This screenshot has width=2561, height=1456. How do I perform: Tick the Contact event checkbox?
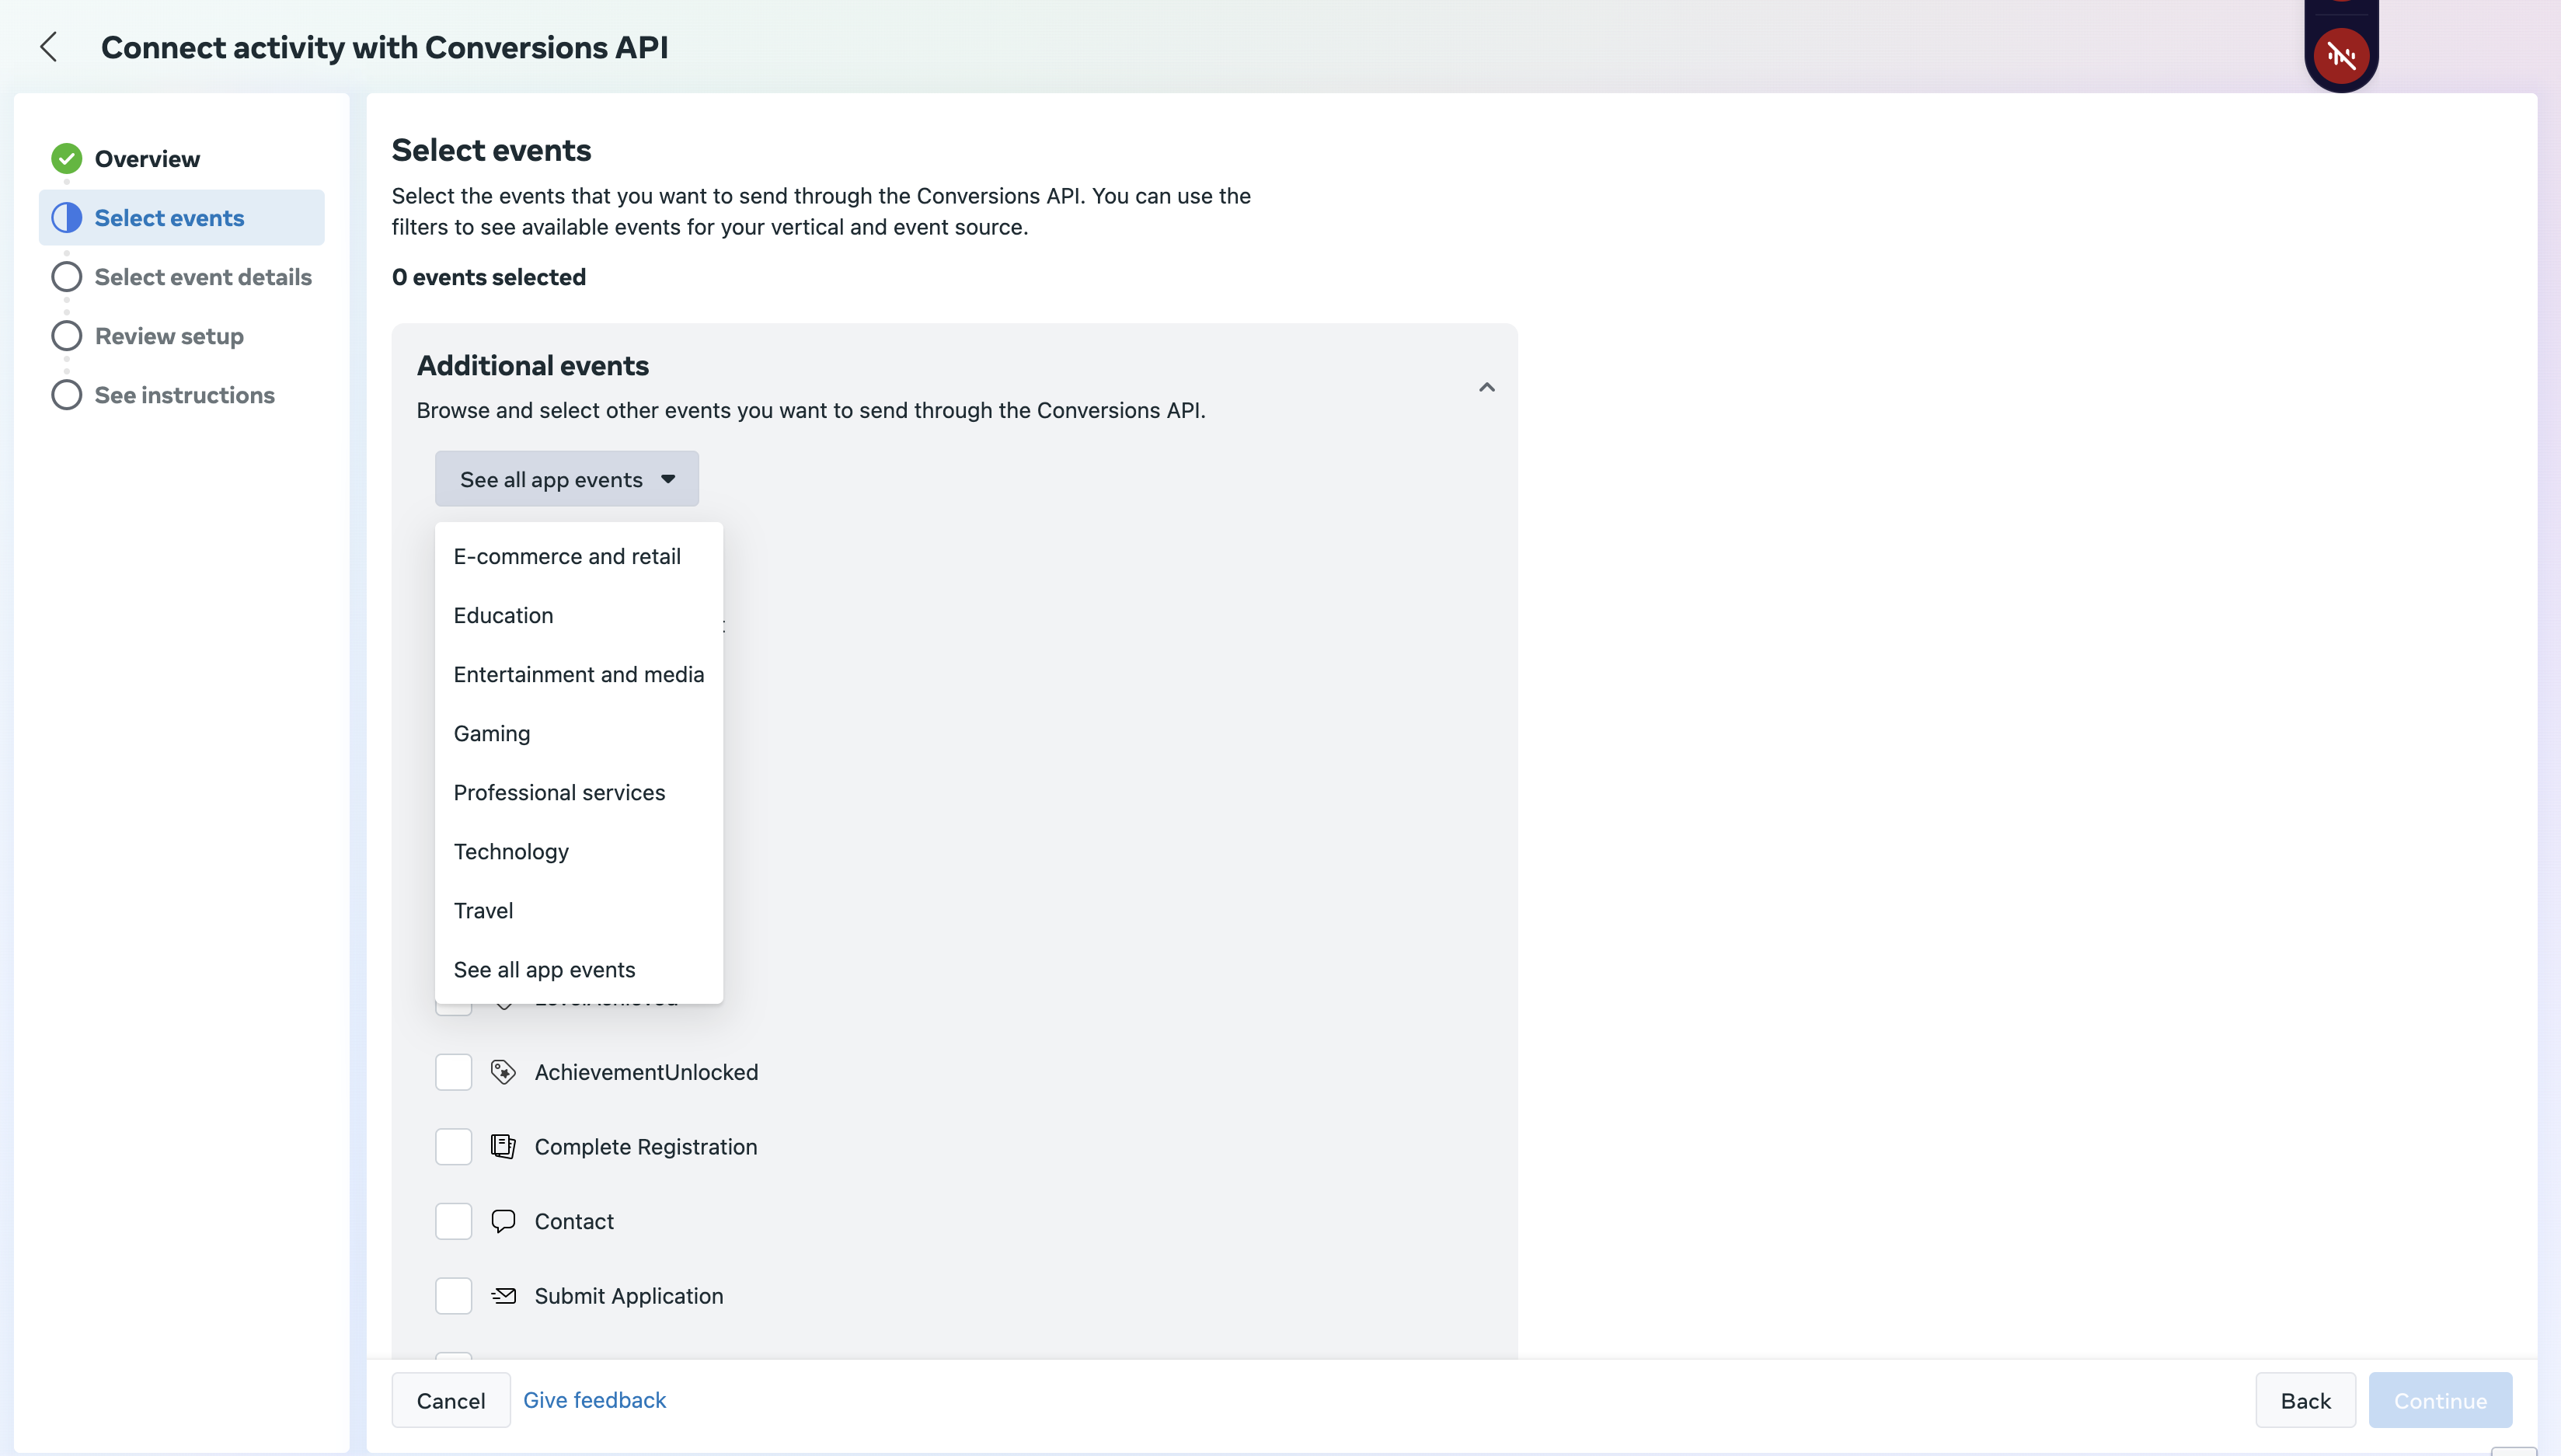pyautogui.click(x=453, y=1221)
